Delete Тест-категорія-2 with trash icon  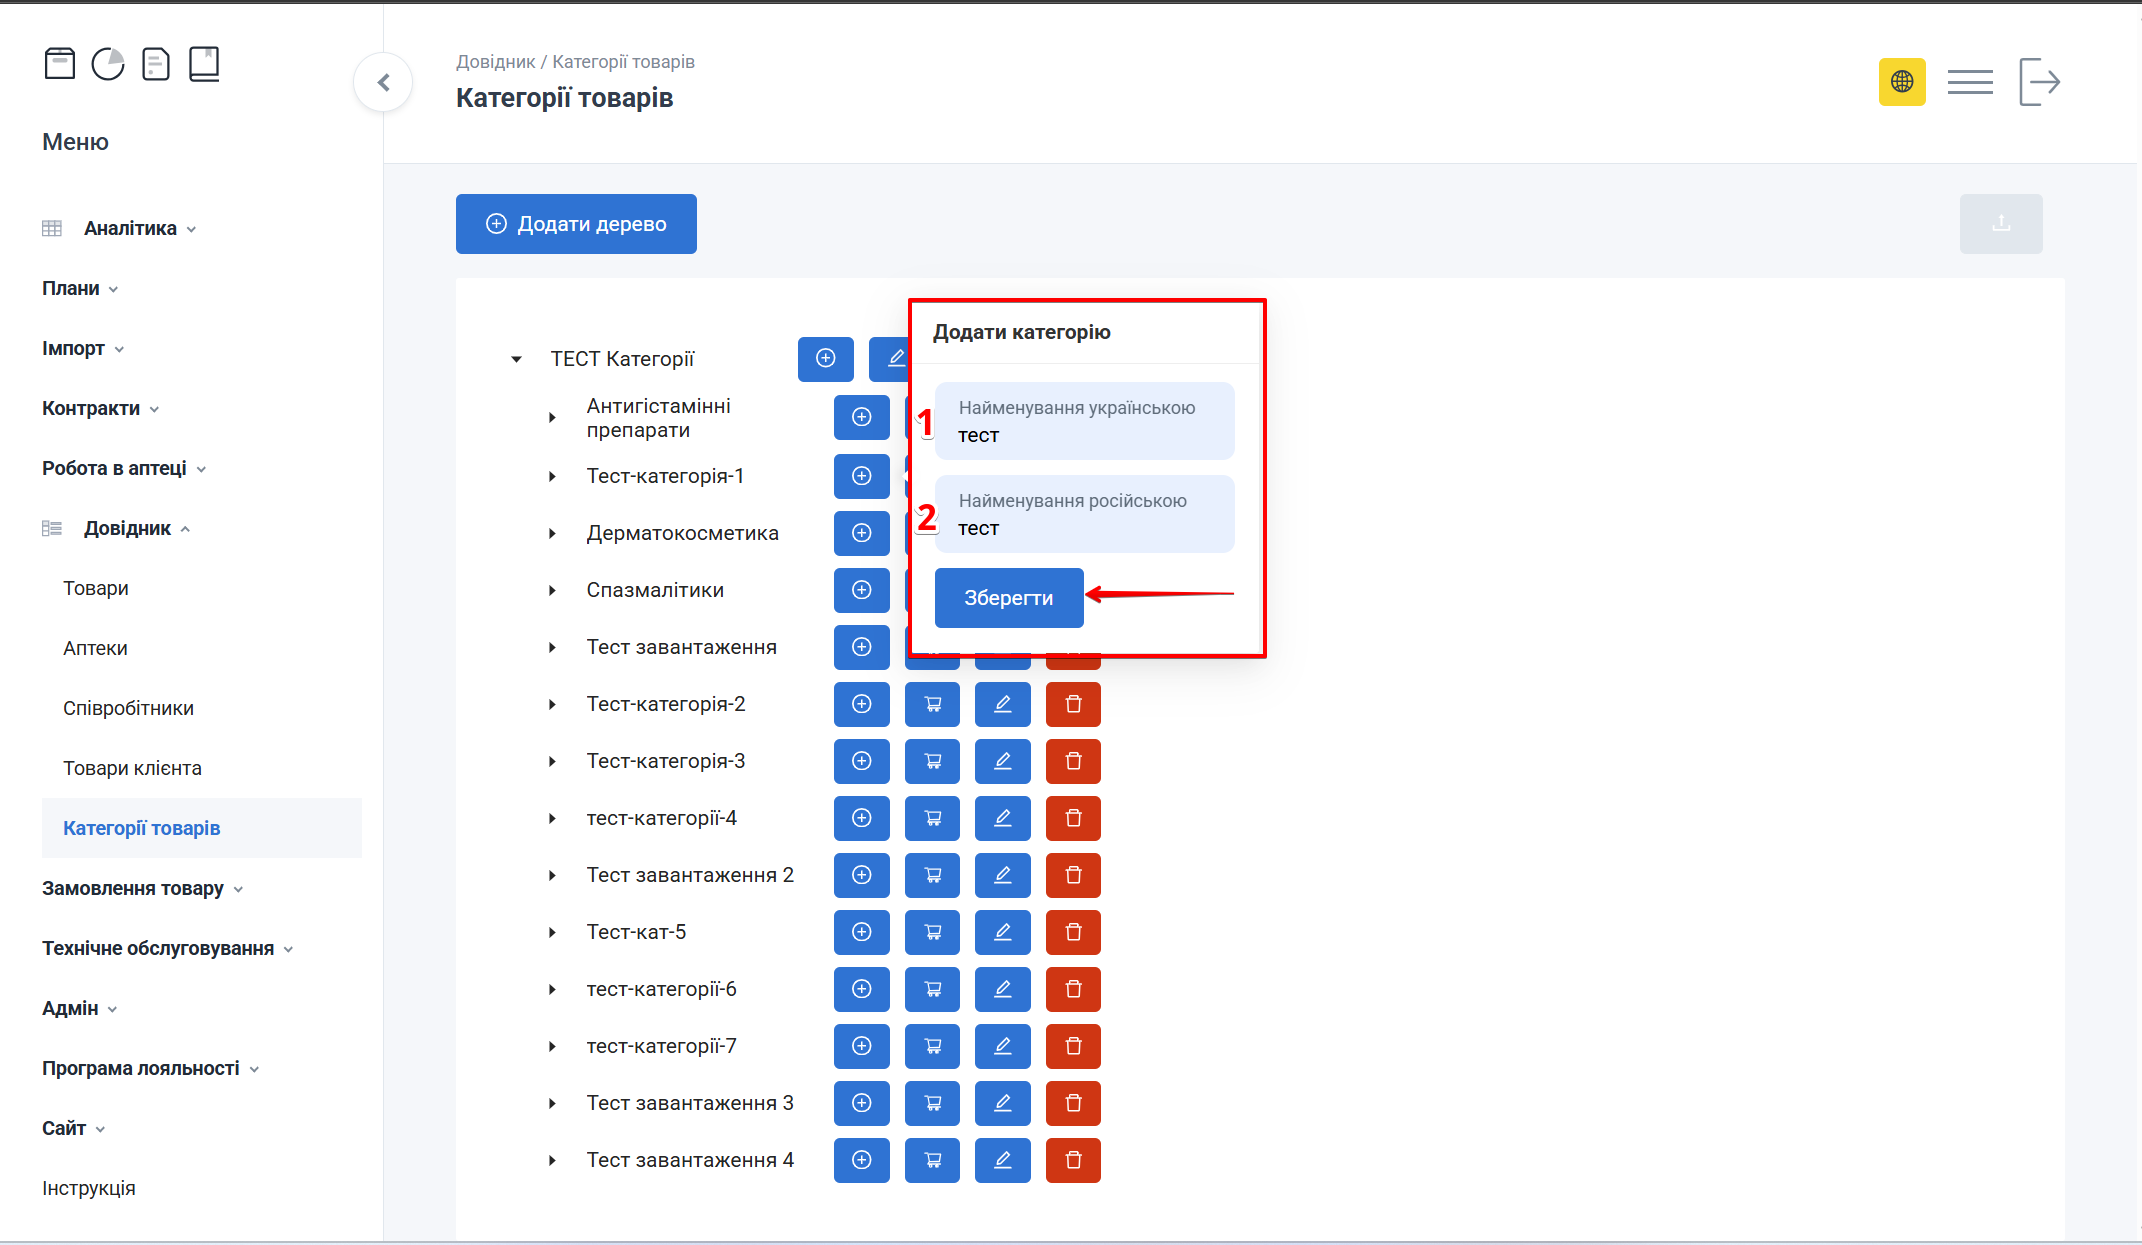[x=1073, y=704]
